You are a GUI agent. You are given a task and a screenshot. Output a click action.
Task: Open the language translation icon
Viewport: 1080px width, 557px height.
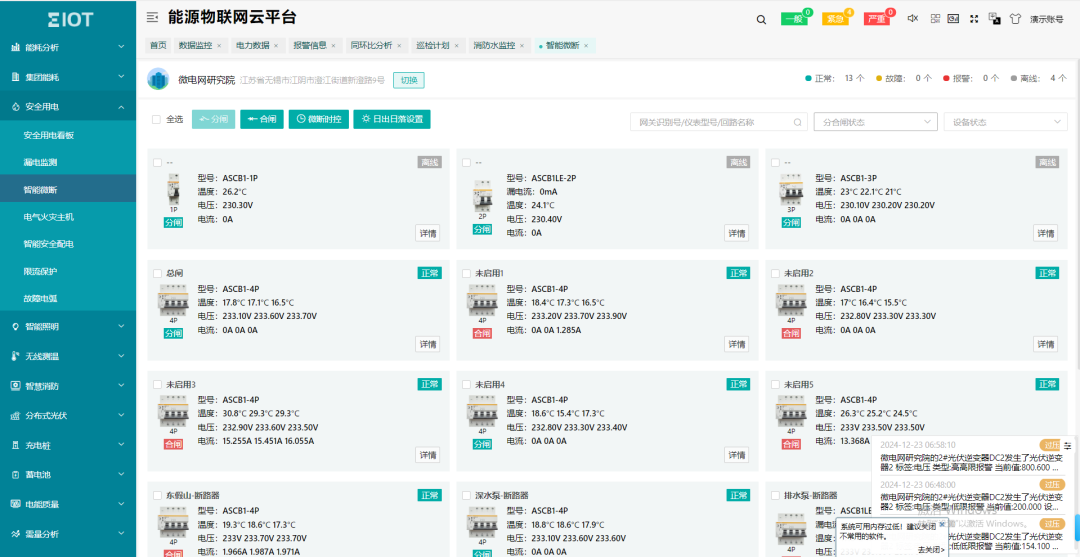(x=995, y=19)
